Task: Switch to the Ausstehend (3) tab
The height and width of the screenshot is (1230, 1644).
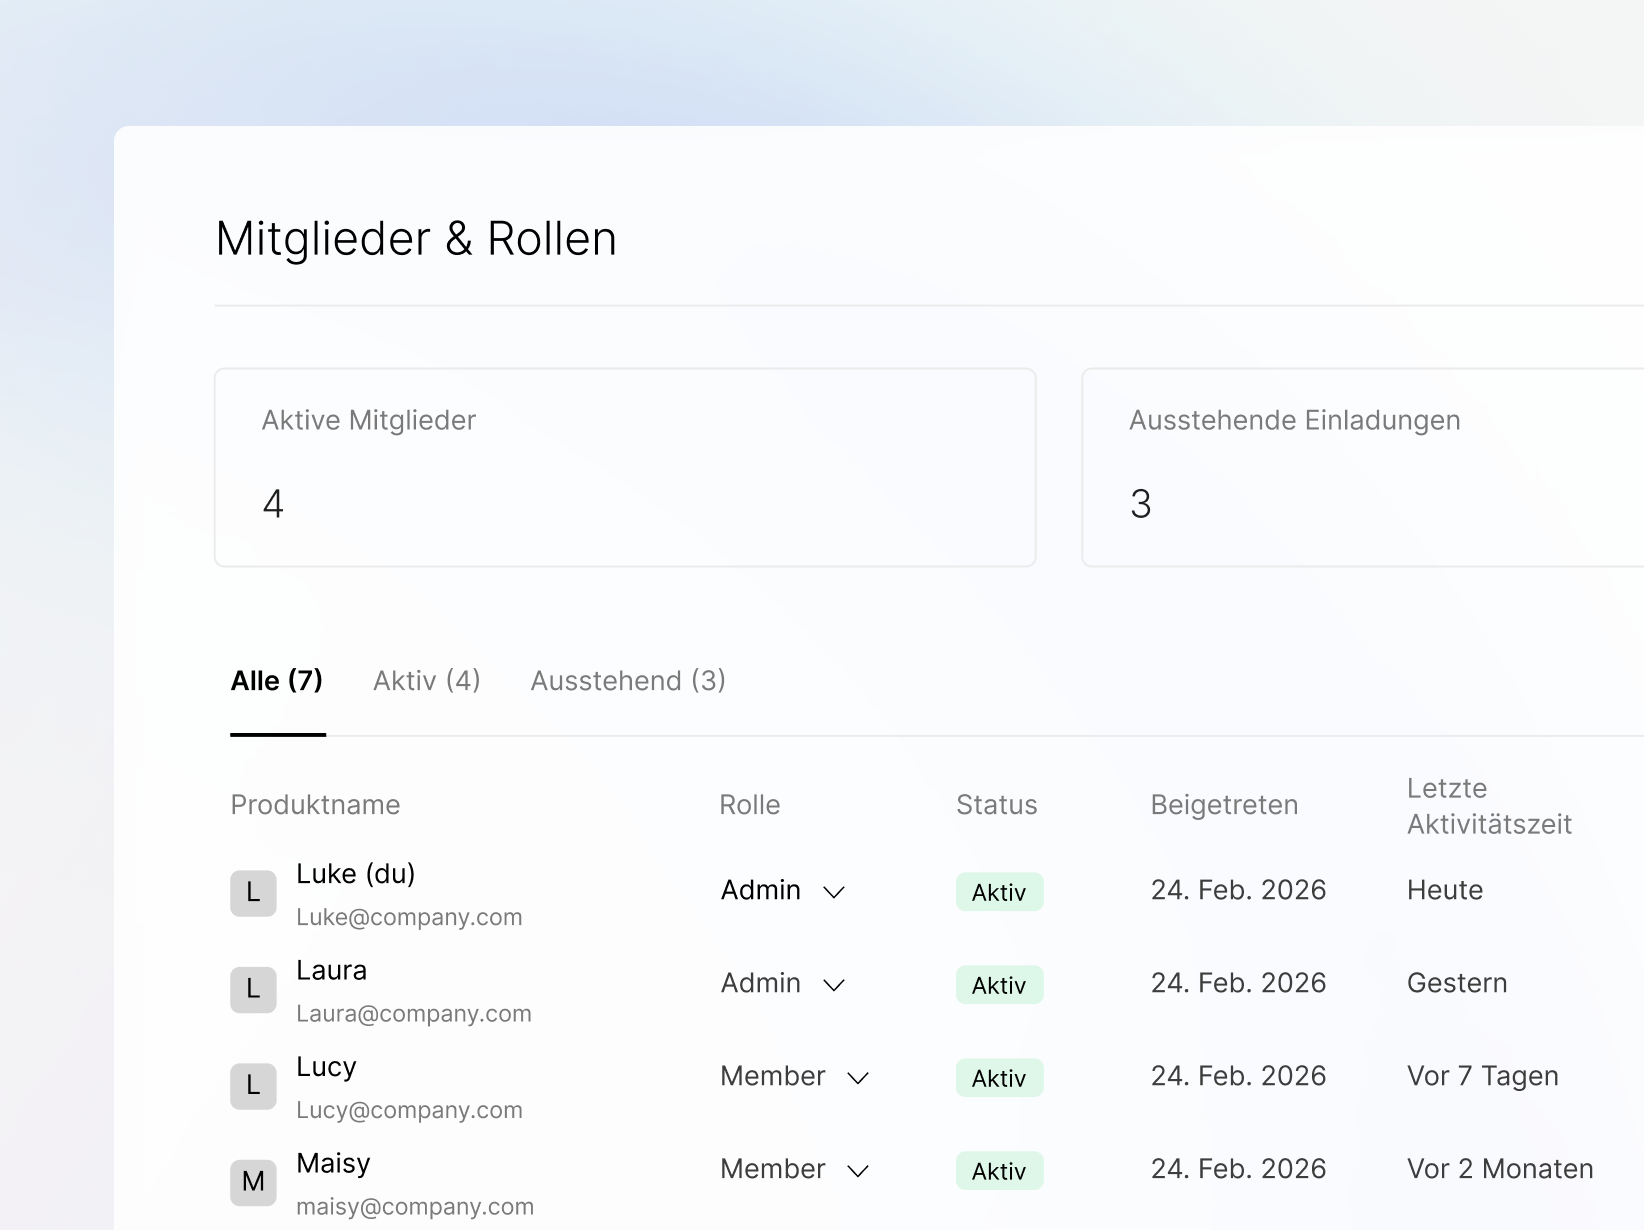Action: 628,681
